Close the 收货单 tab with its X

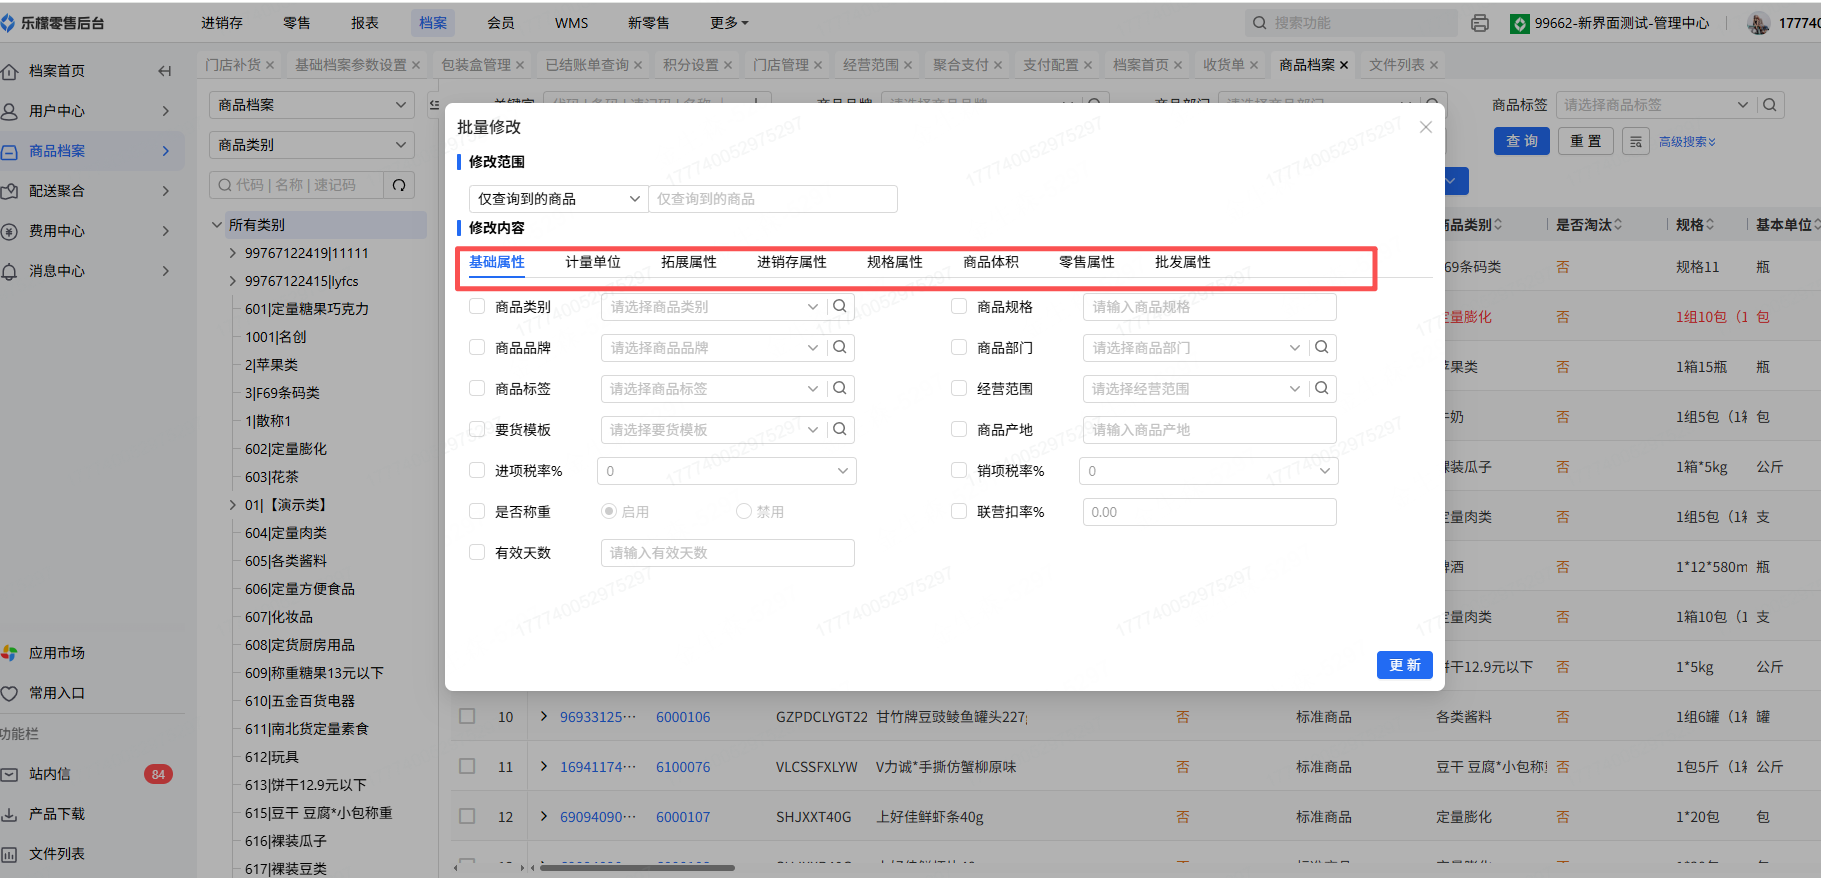tap(1254, 65)
